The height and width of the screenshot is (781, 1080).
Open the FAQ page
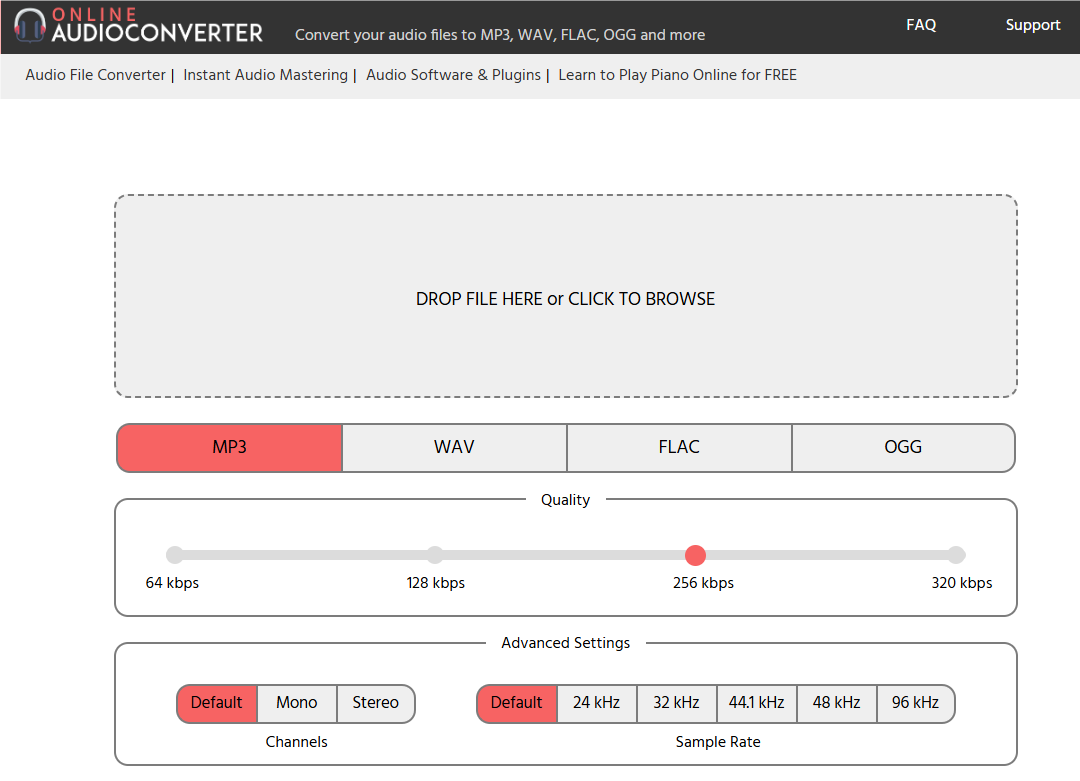921,25
